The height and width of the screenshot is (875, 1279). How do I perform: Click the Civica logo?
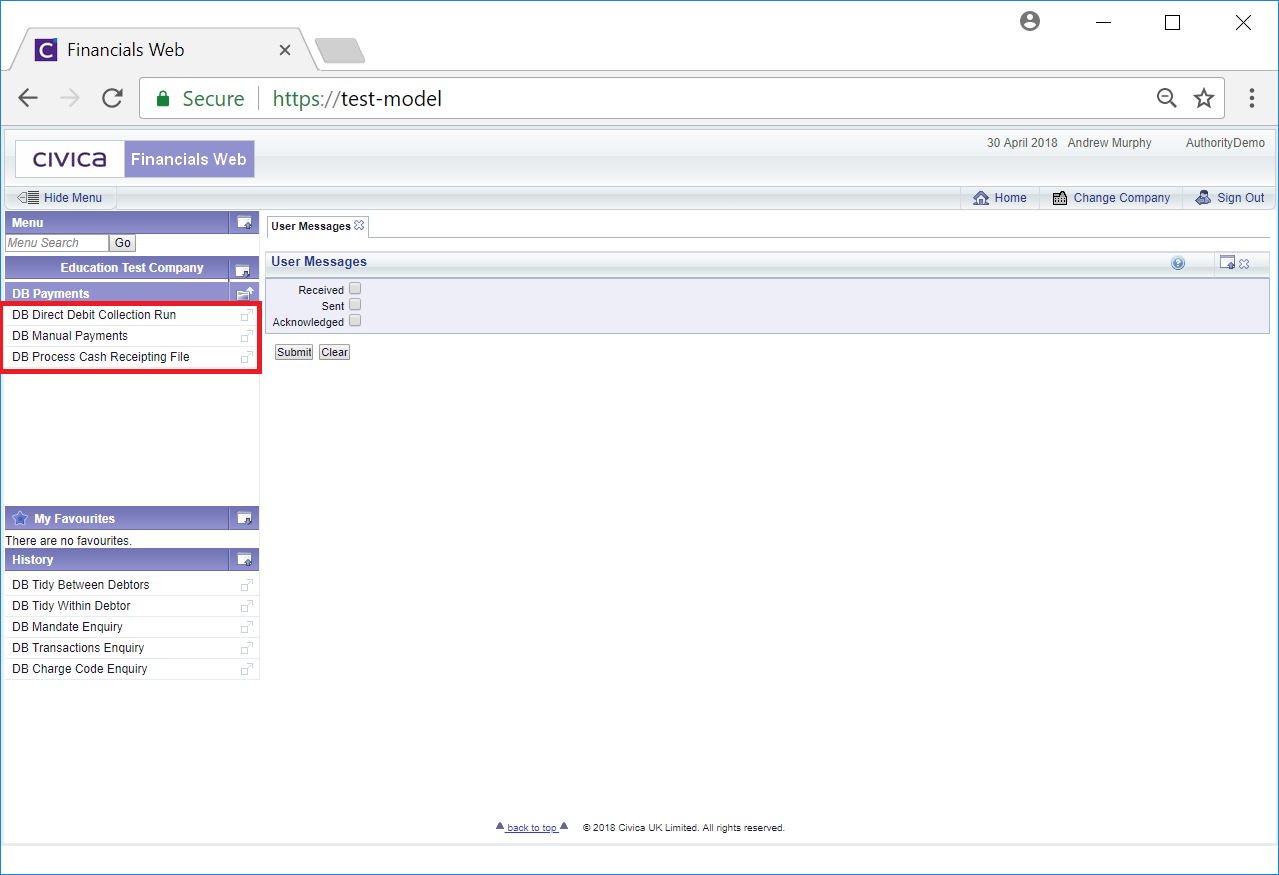(70, 159)
